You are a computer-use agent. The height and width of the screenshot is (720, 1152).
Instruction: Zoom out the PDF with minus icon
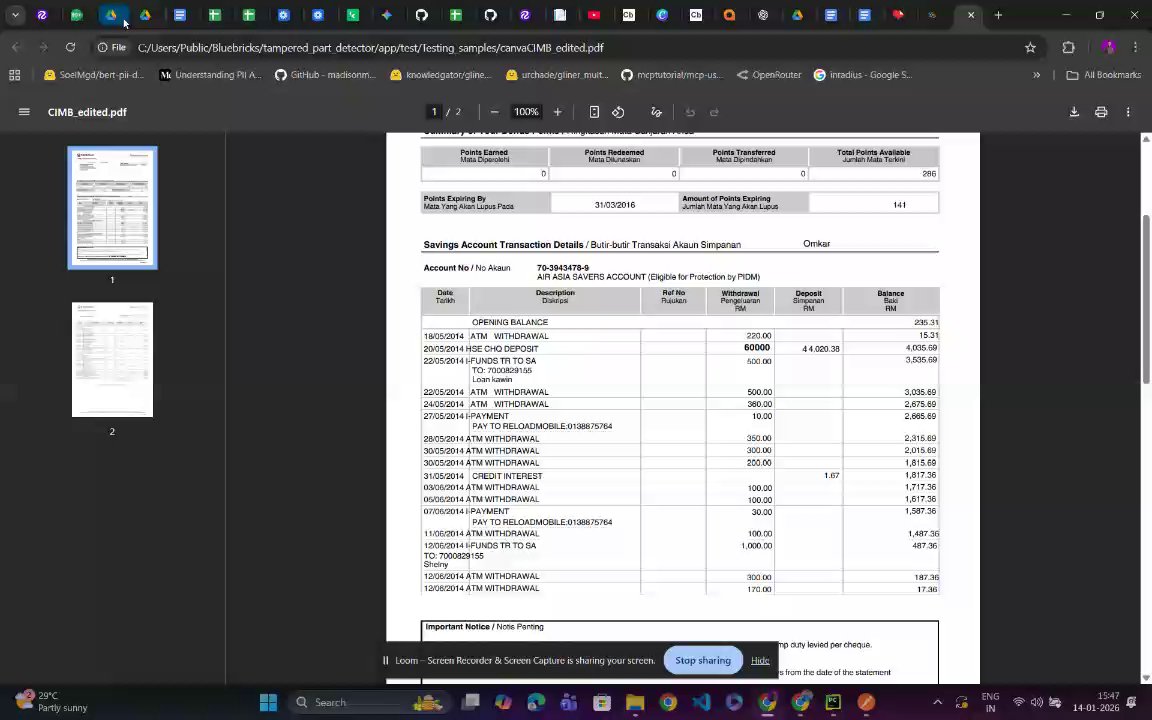[494, 112]
